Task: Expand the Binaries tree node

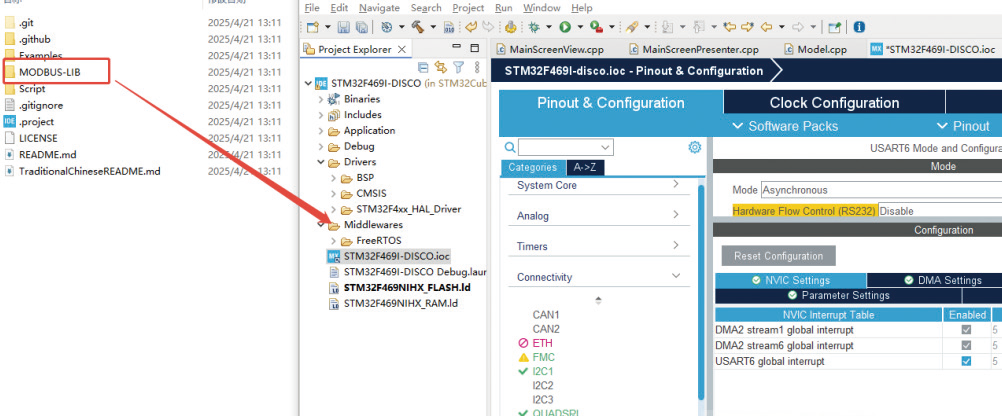Action: [x=321, y=99]
